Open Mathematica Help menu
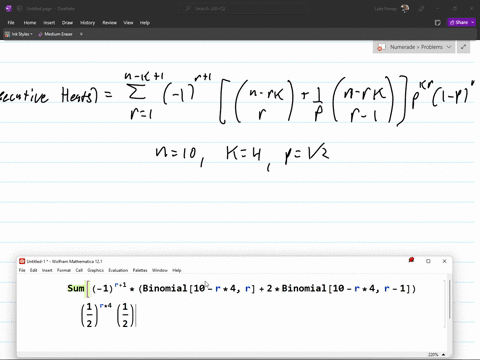Screen dimensions: 480x360 pos(177,270)
